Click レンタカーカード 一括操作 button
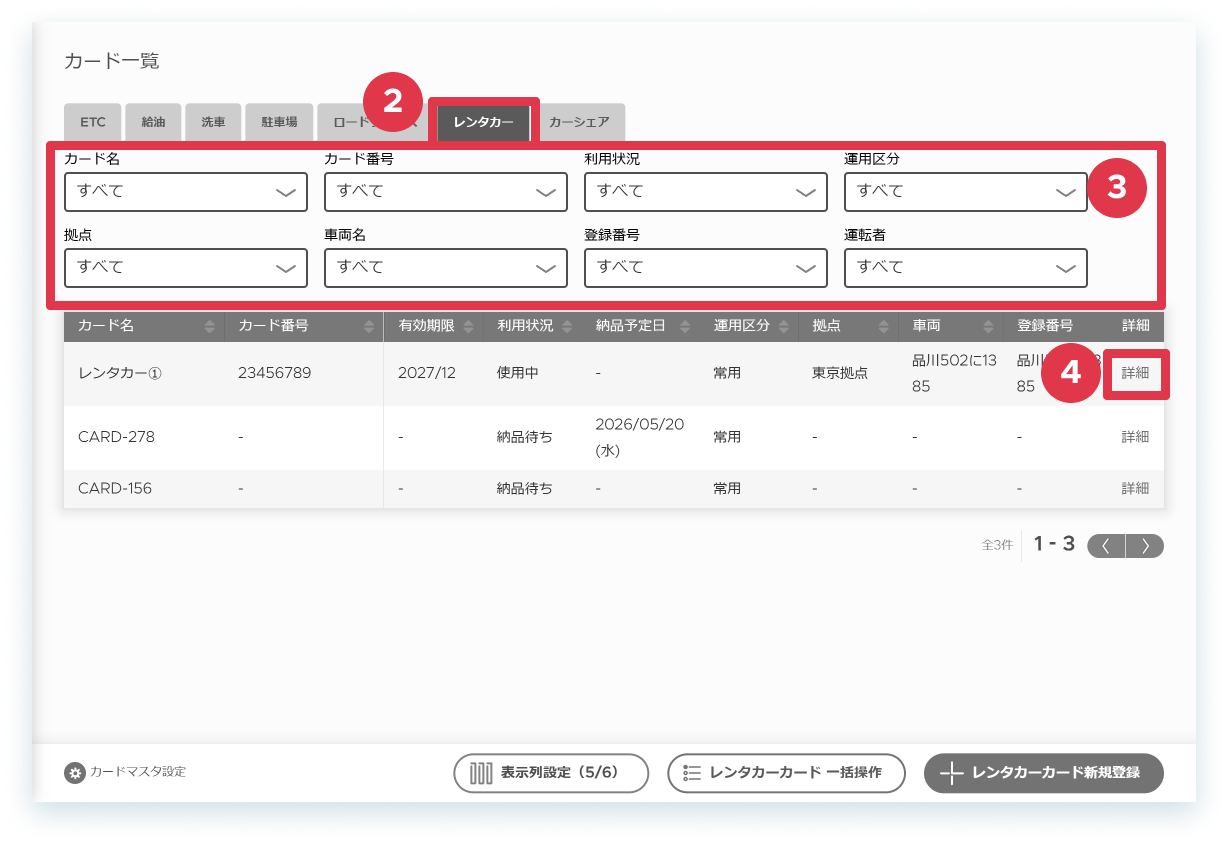Viewport: 1228px width, 844px height. pyautogui.click(x=786, y=773)
